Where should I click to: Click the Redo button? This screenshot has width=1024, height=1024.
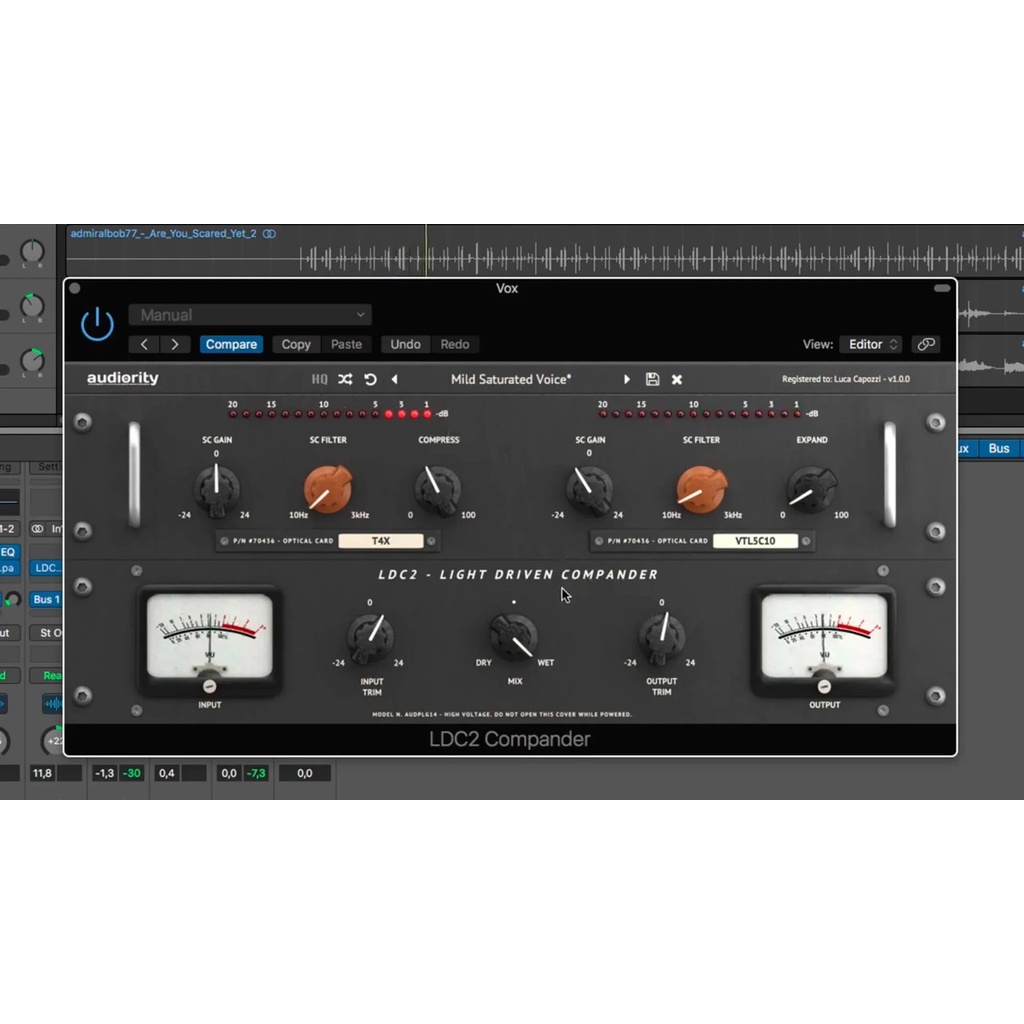pos(455,344)
